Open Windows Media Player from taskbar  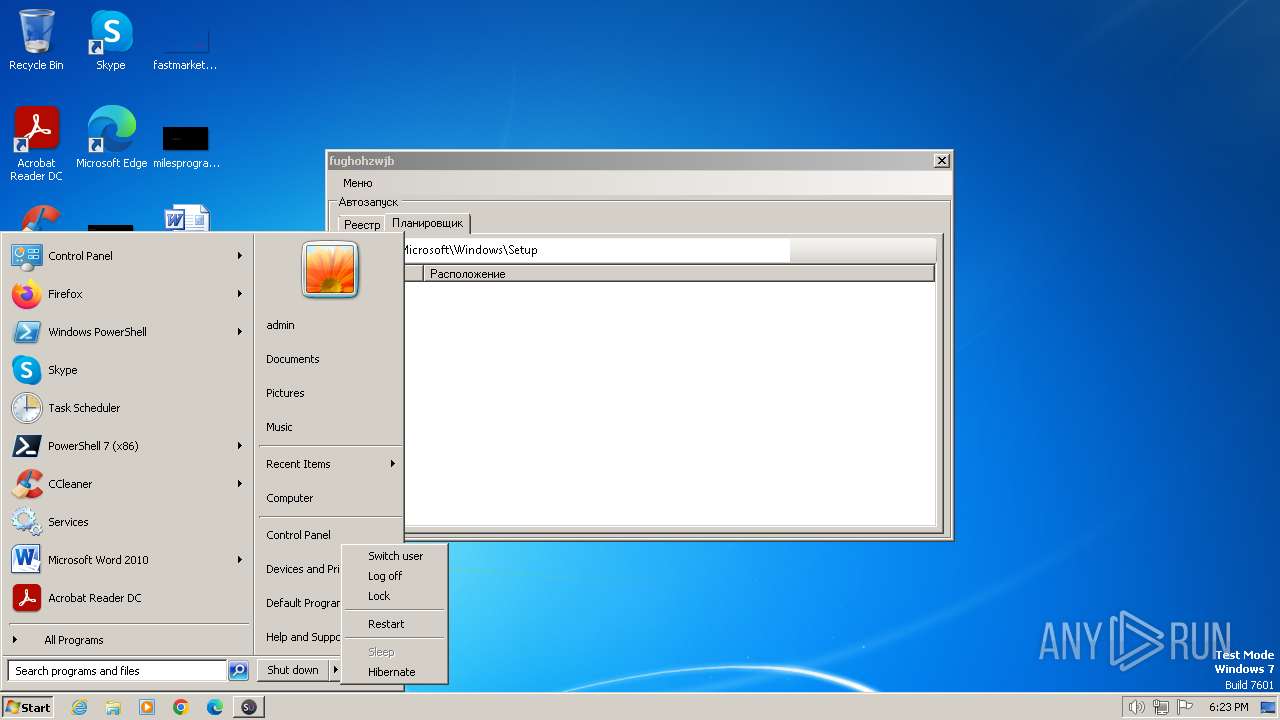point(147,707)
